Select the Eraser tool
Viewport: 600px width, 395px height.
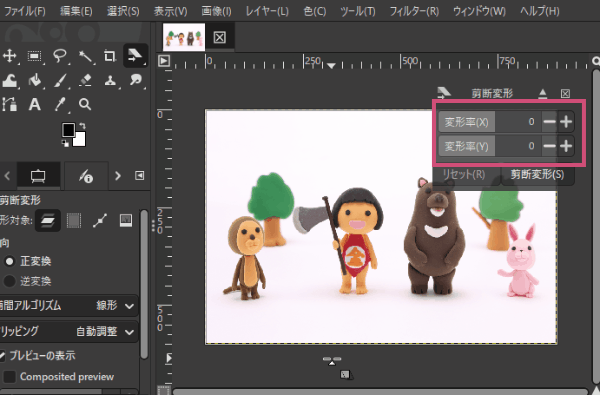85,80
